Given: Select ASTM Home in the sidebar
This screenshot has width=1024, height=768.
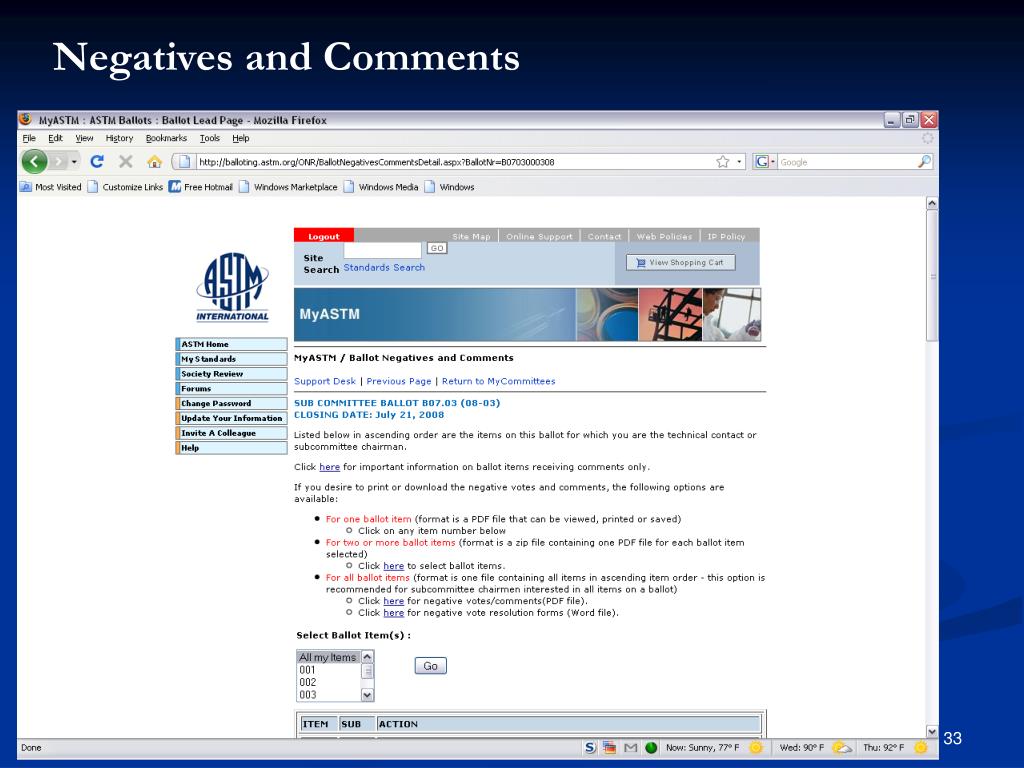Looking at the screenshot, I should point(231,344).
